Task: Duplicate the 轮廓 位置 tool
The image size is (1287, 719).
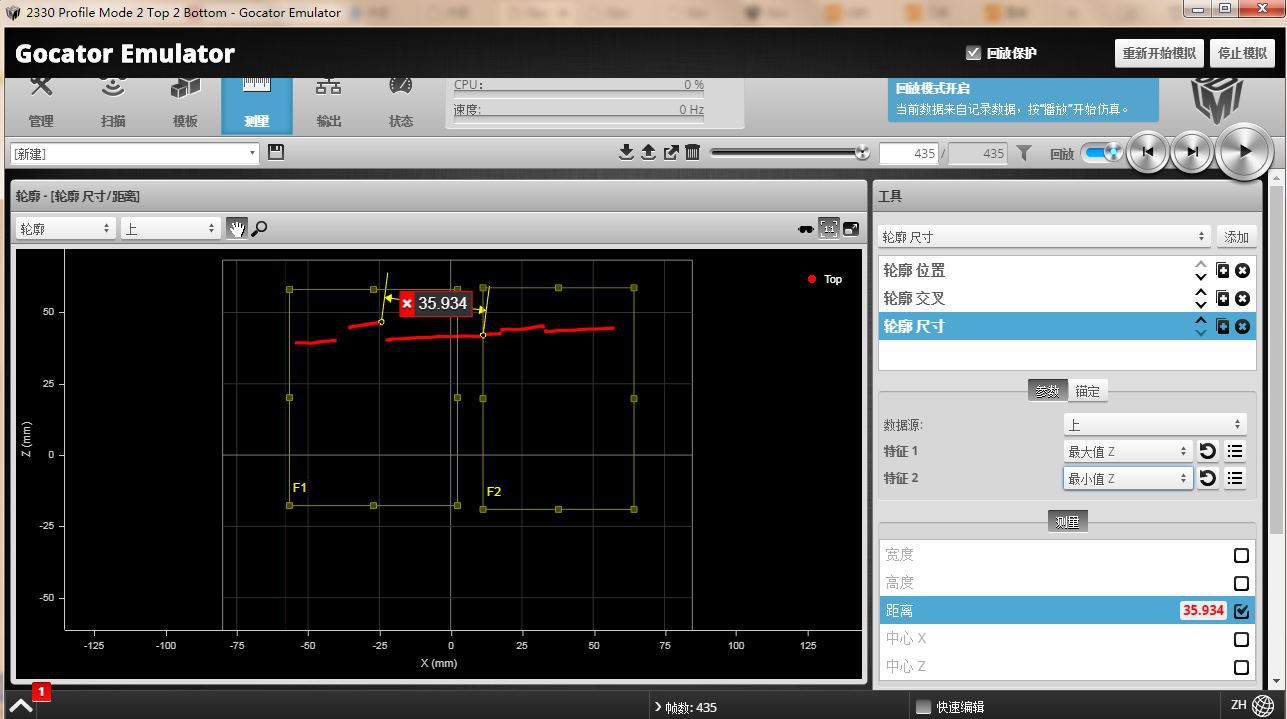Action: pyautogui.click(x=1222, y=270)
